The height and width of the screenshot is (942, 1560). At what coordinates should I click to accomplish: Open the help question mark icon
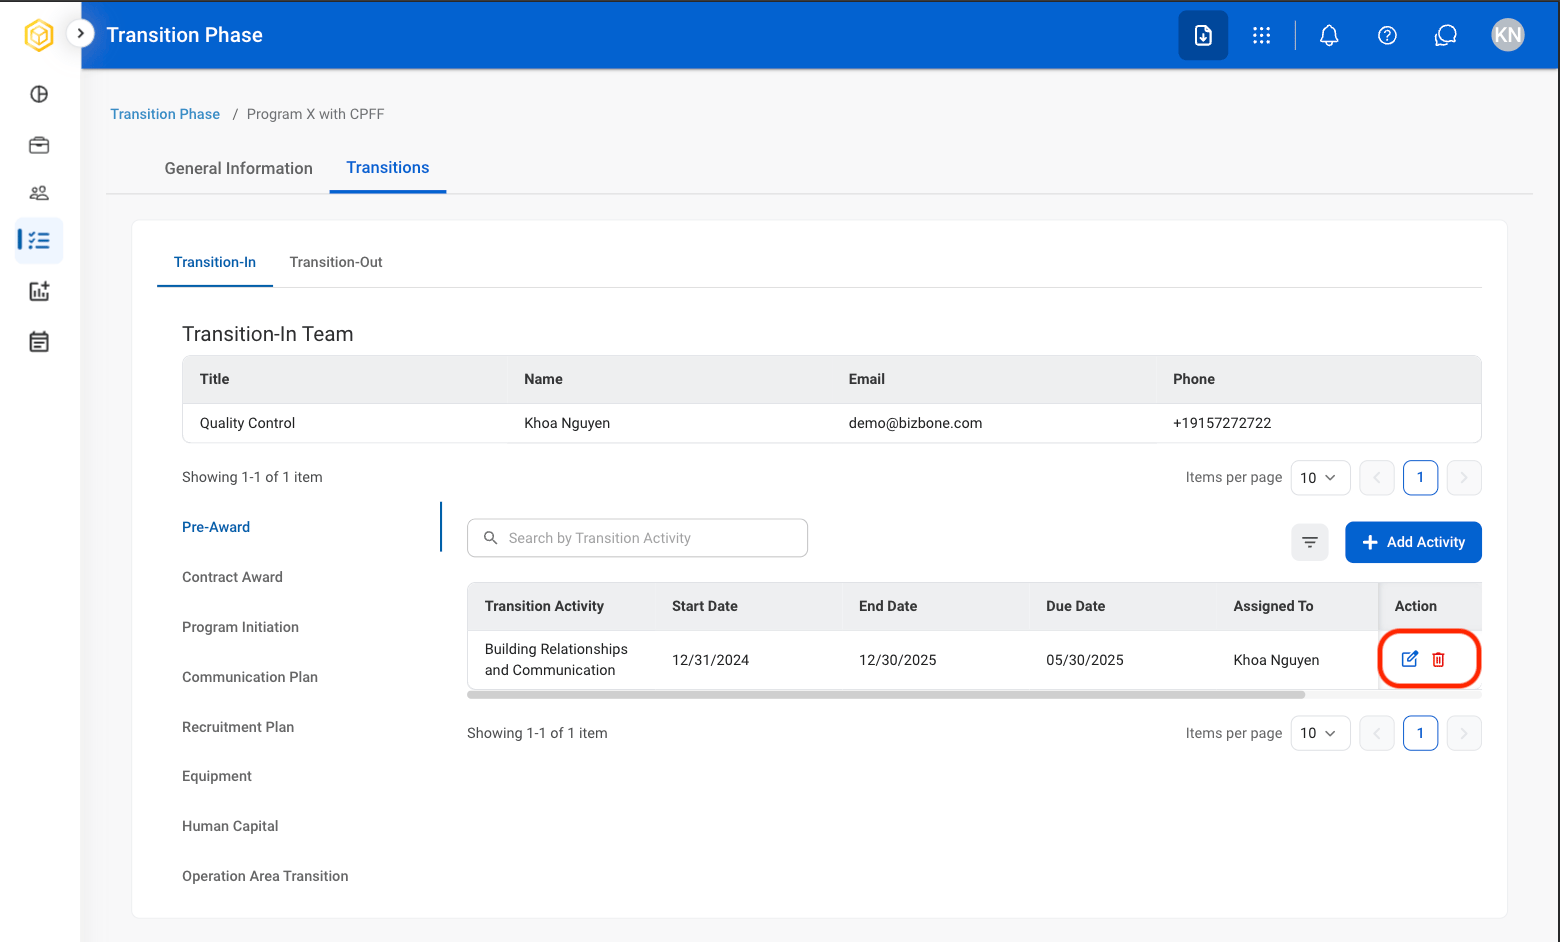[1387, 35]
